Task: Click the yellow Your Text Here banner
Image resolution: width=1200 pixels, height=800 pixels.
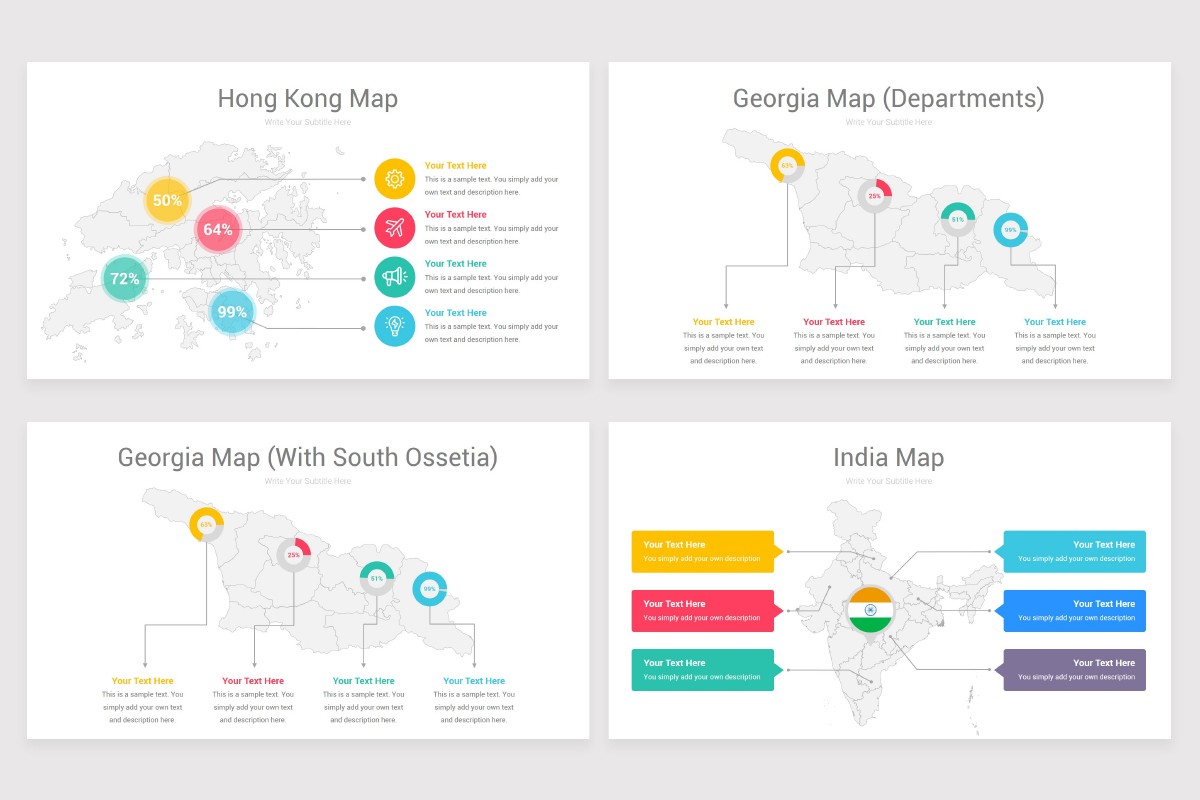Action: click(x=702, y=551)
